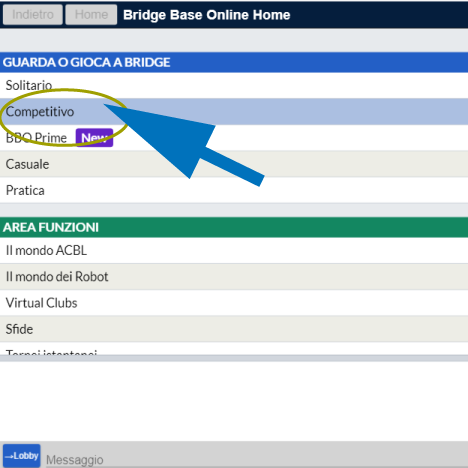
Task: Click the purple New badge
Action: coord(94,138)
